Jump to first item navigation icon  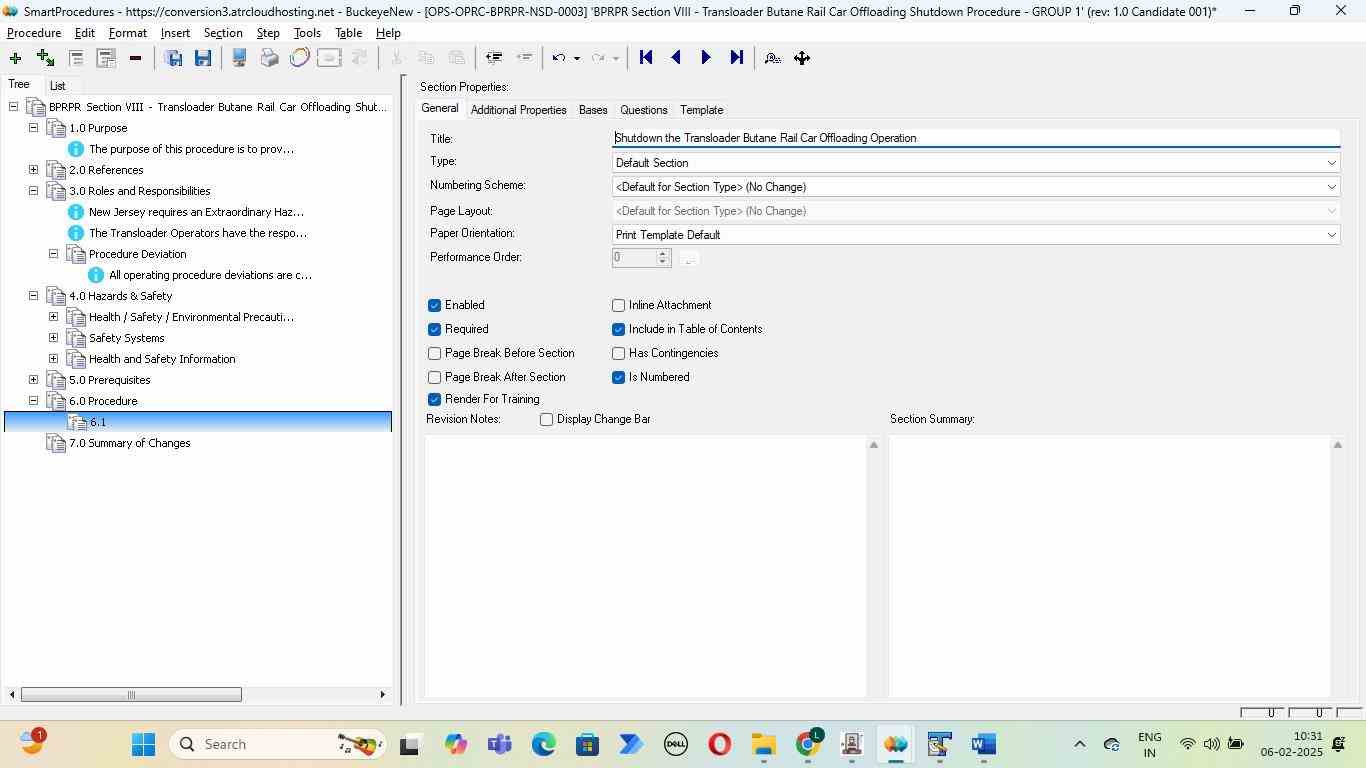(646, 58)
